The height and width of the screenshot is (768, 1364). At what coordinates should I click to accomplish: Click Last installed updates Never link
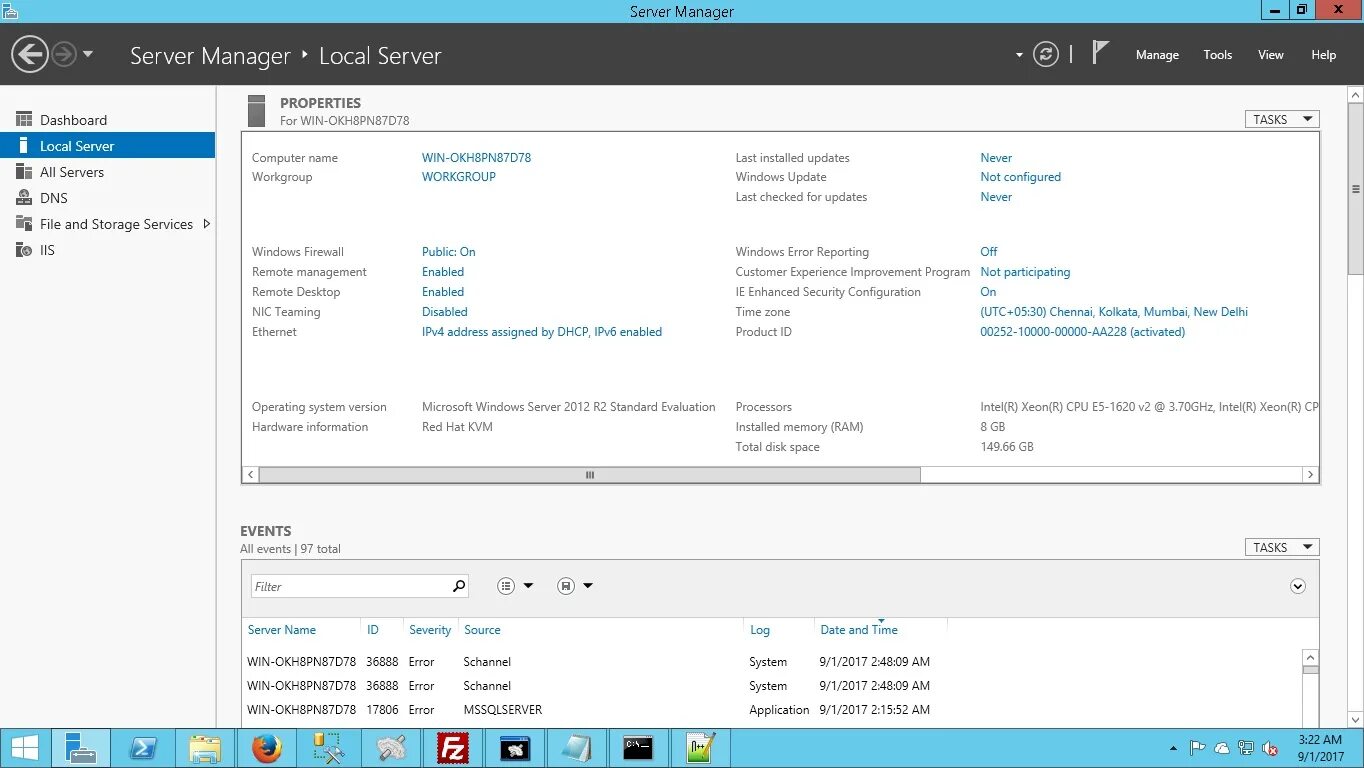tap(996, 158)
